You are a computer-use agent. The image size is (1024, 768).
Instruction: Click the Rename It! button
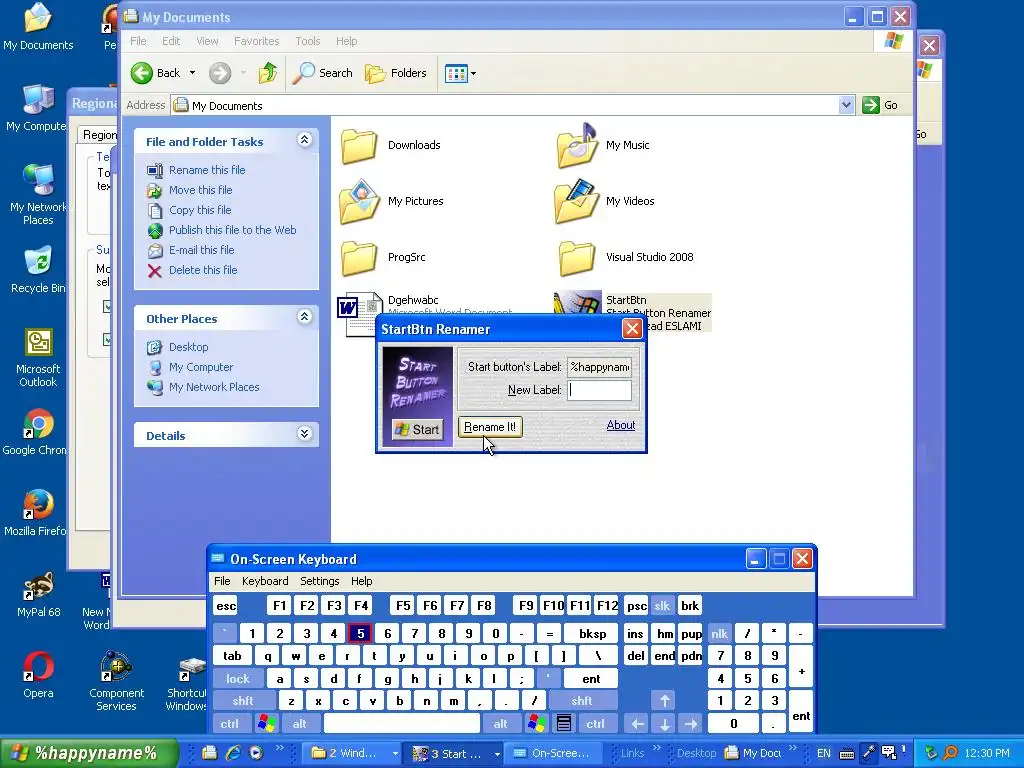click(x=490, y=427)
